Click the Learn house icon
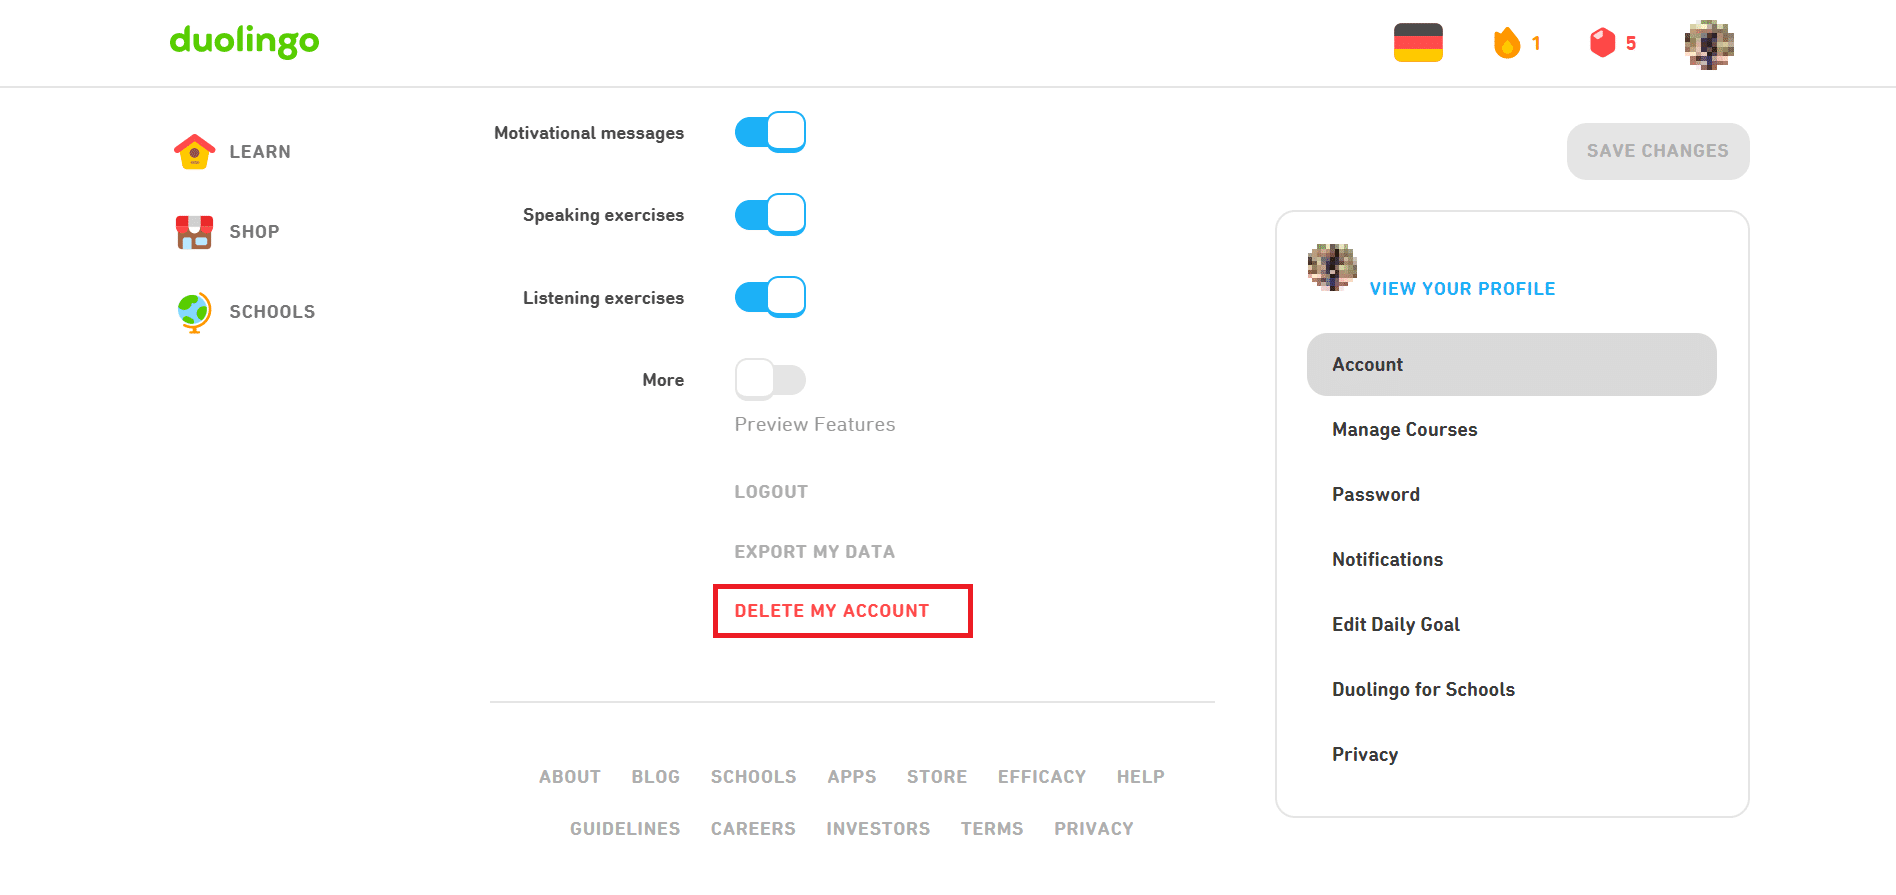The width and height of the screenshot is (1896, 895). click(x=194, y=152)
